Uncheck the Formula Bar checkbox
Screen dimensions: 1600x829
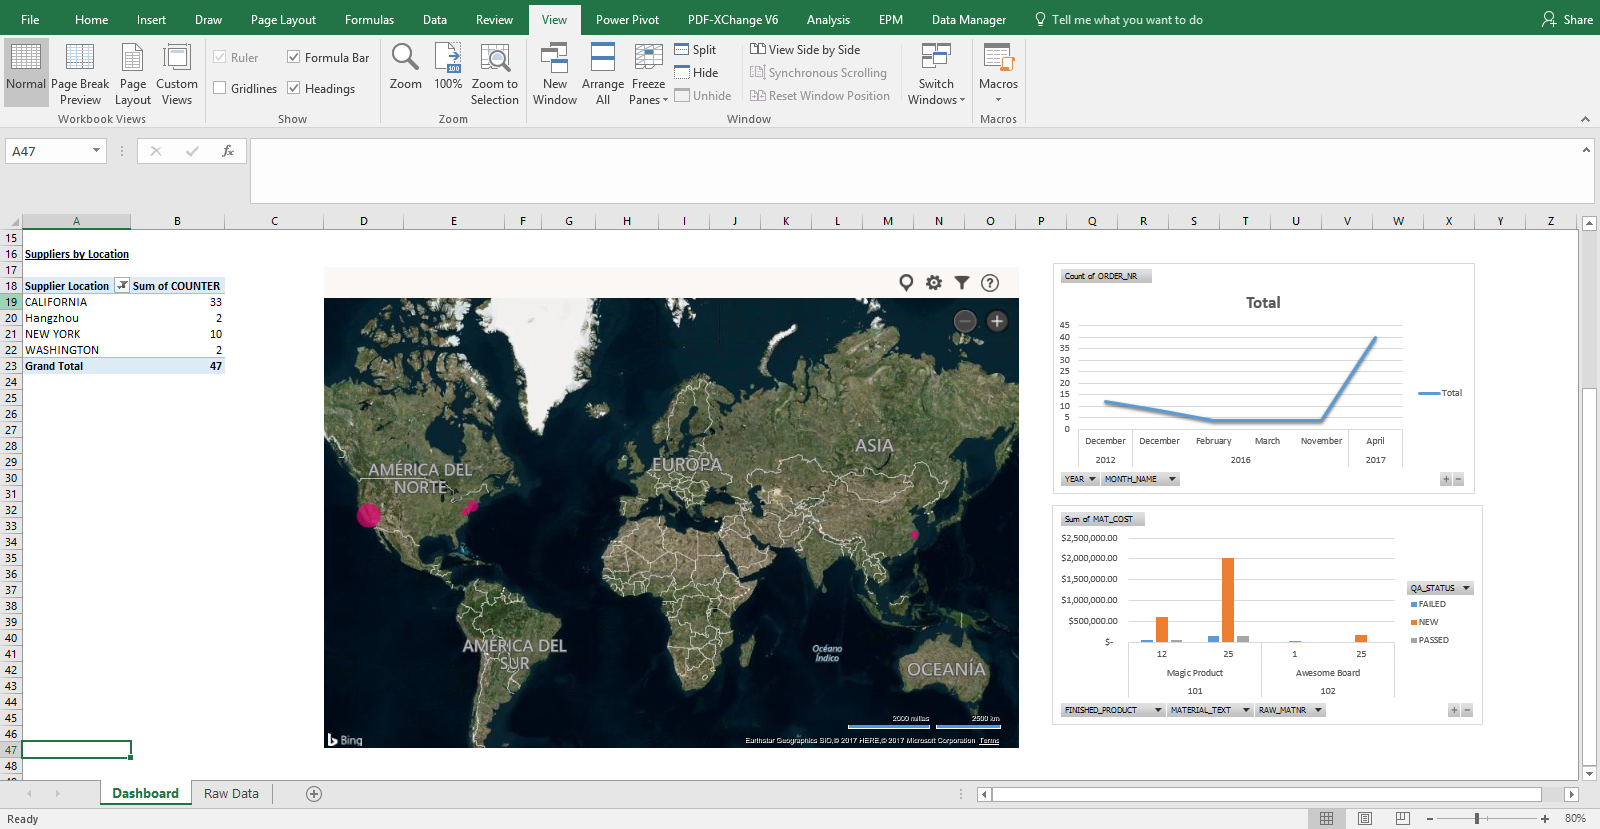point(294,57)
